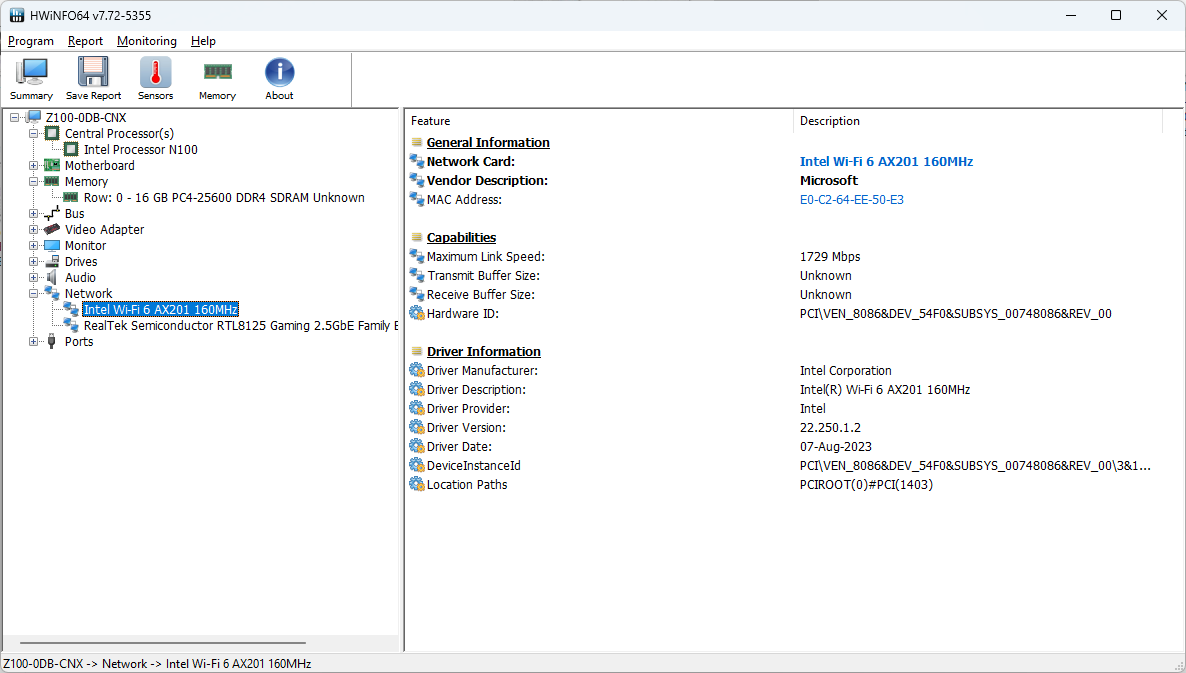This screenshot has width=1186, height=673.
Task: Click the Driver Version gear icon
Action: [x=417, y=427]
